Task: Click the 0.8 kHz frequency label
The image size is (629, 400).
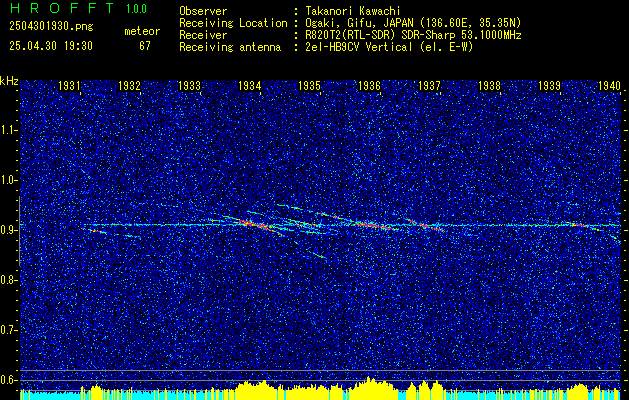Action: pyautogui.click(x=9, y=280)
